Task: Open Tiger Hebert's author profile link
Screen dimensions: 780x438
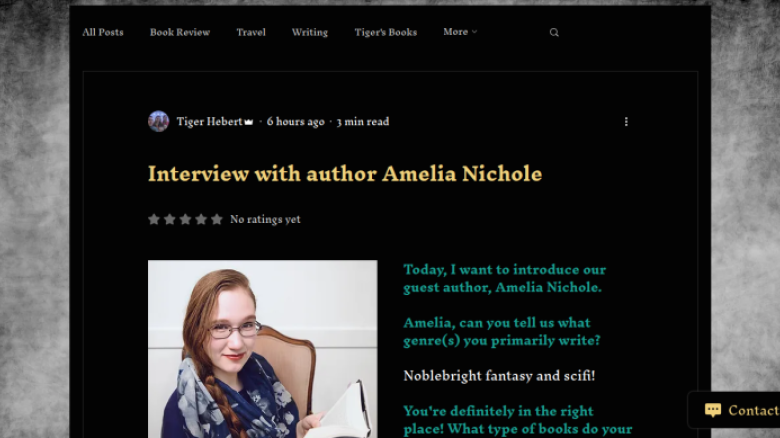Action: [x=209, y=122]
